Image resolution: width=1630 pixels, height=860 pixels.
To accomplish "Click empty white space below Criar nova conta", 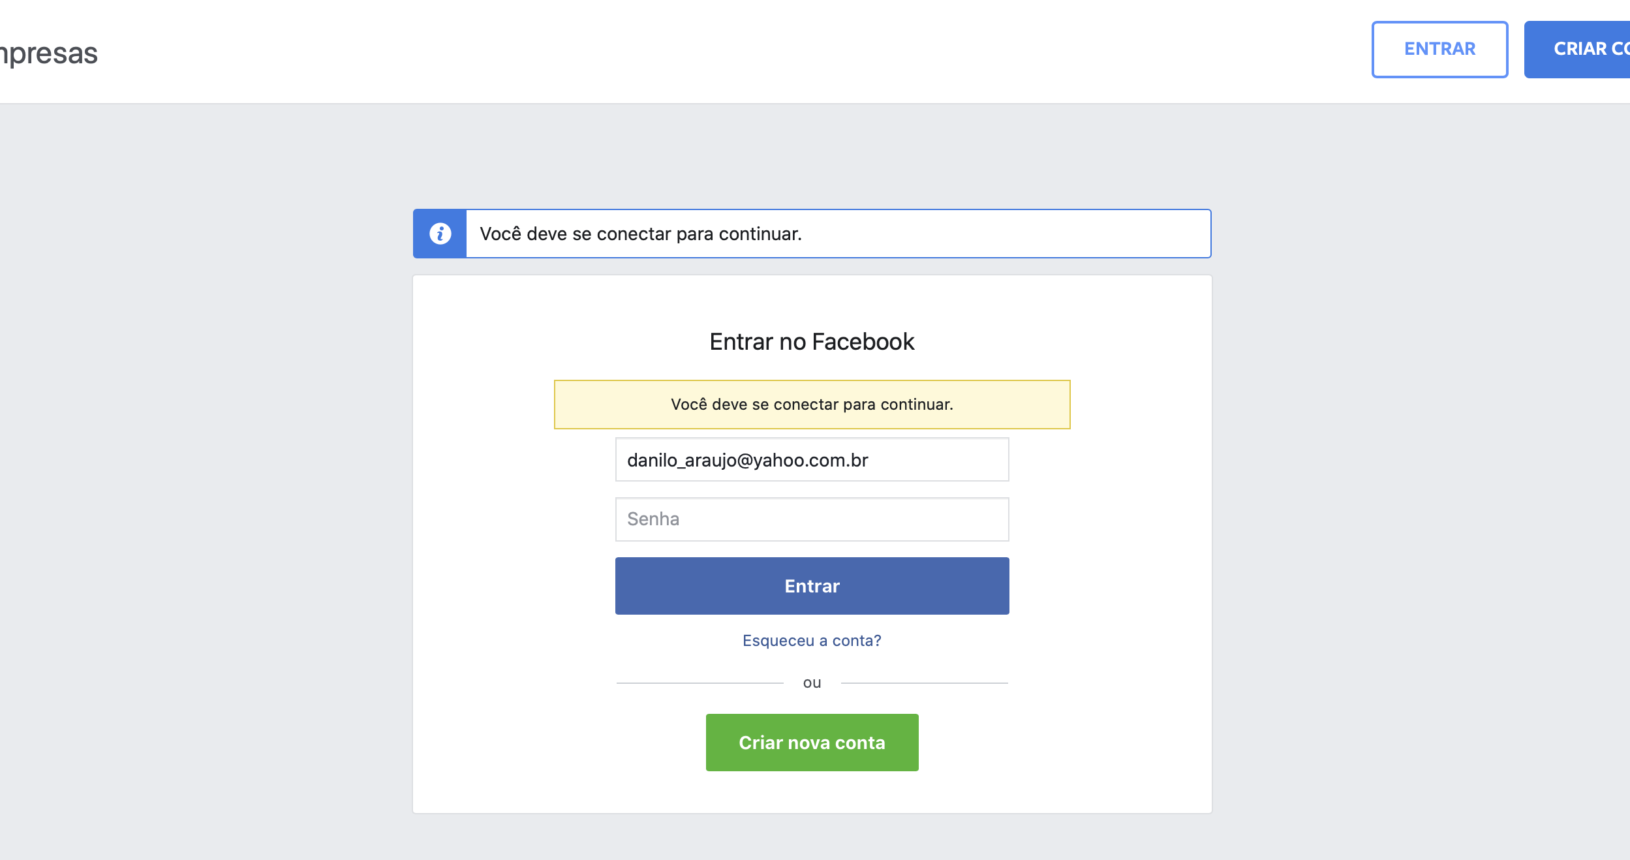I will [x=812, y=792].
